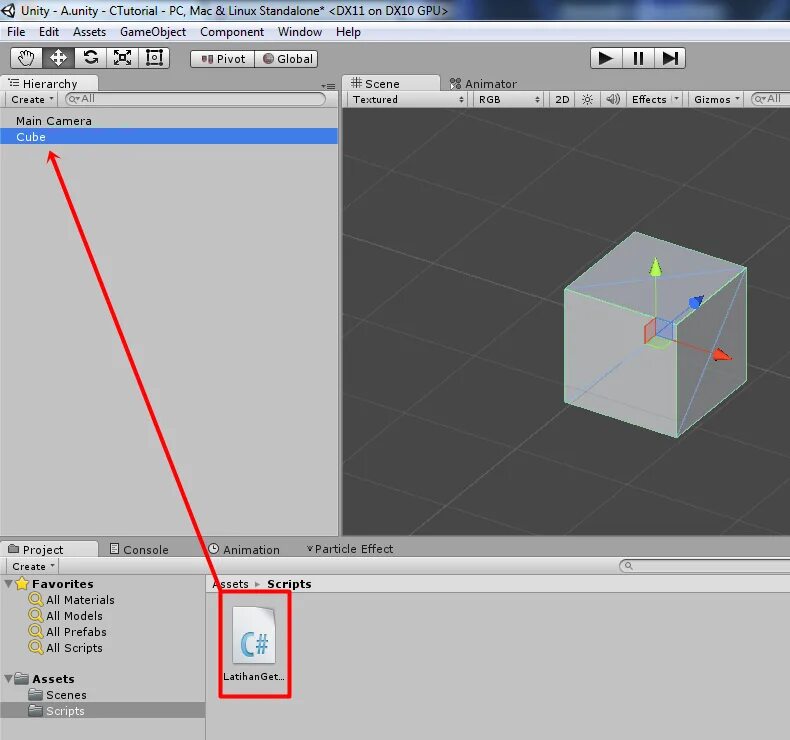Collapse the Assets folder tree
Screen dimensions: 790x740
9,679
